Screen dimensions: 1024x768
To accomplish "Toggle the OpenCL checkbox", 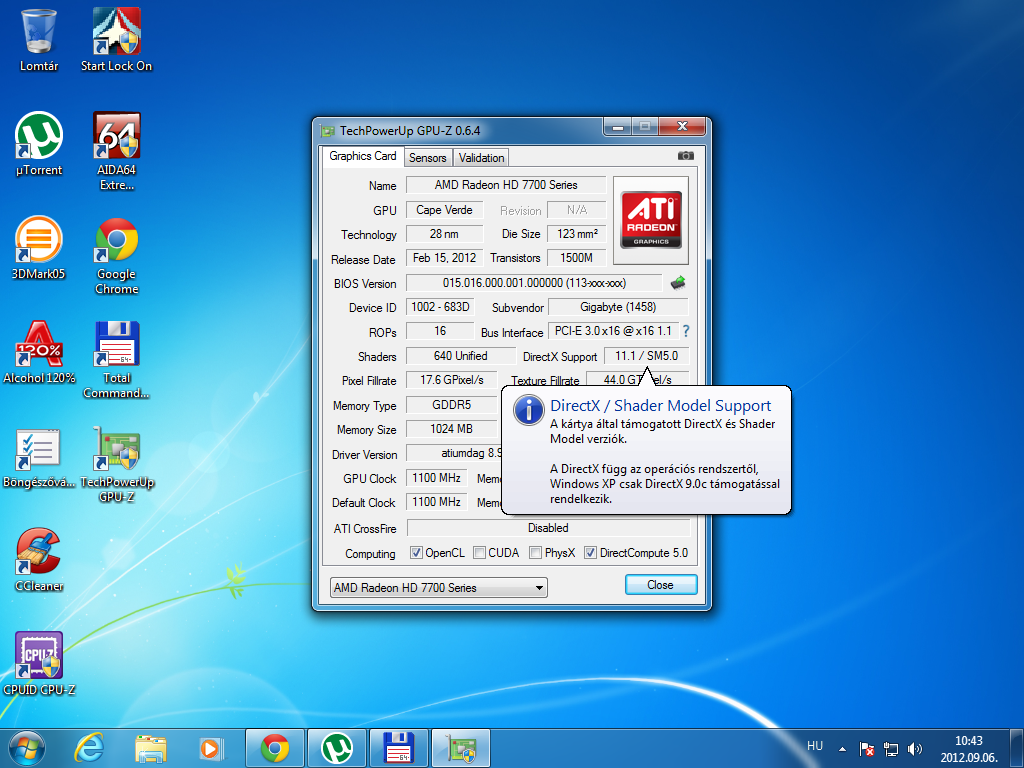I will click(416, 552).
